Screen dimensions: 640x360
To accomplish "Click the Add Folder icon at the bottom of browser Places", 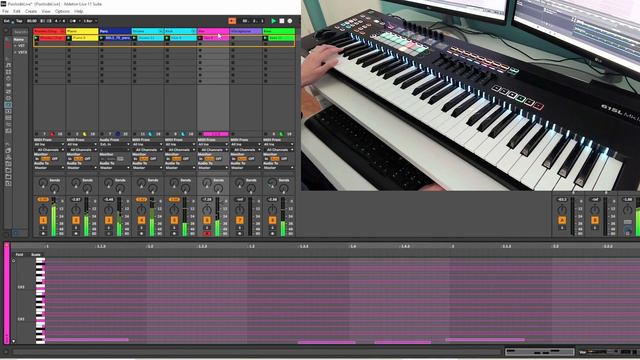I will tap(8, 184).
